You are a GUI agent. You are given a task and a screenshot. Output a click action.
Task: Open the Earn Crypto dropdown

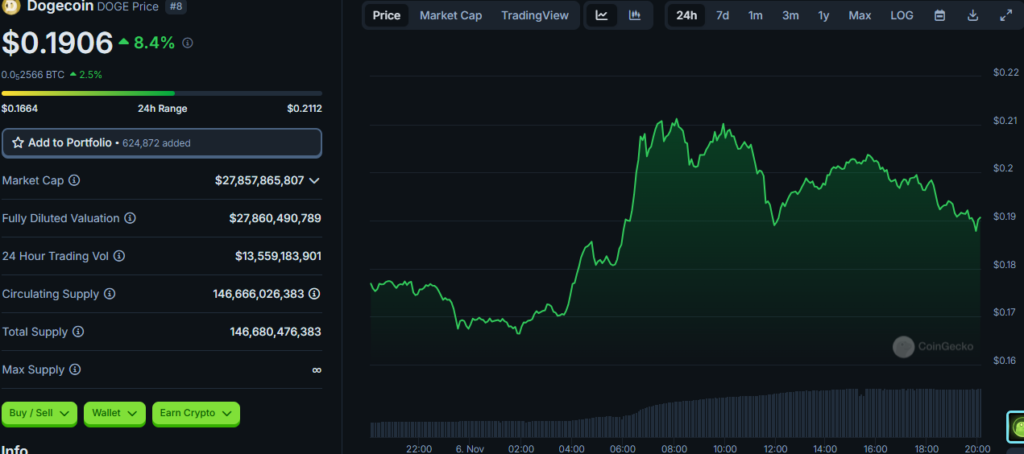click(x=196, y=413)
